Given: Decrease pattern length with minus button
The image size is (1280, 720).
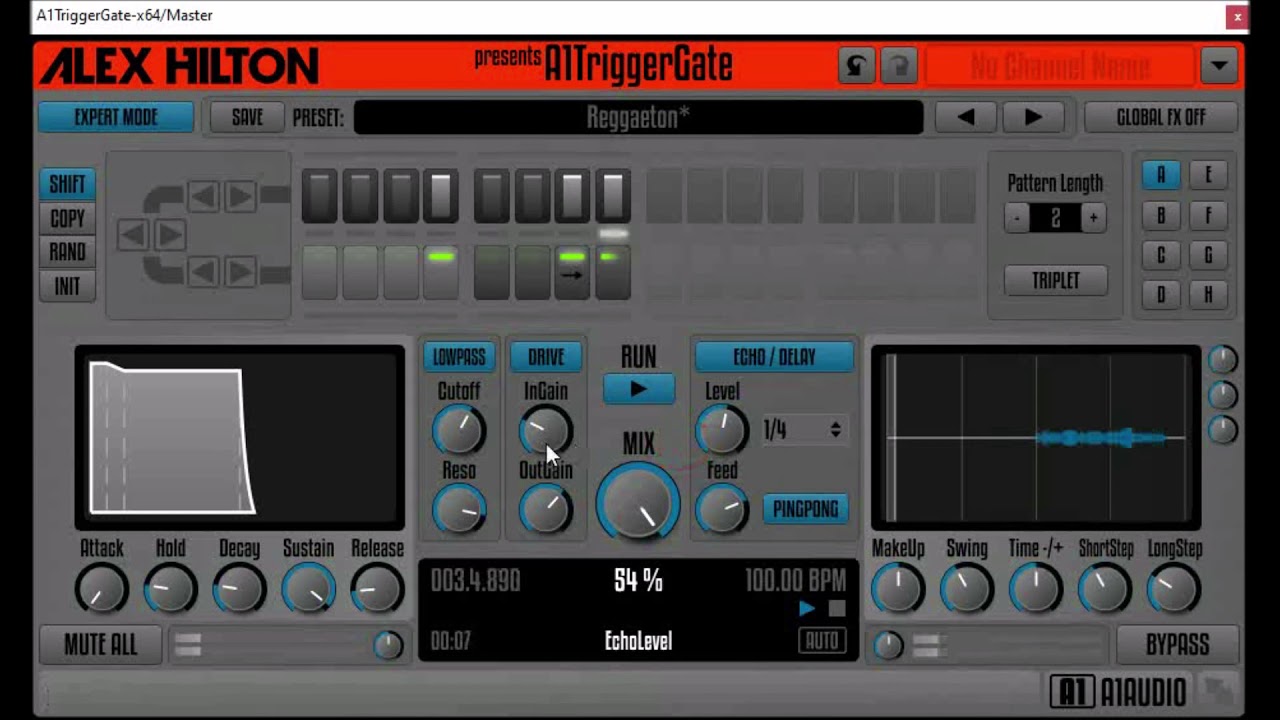Looking at the screenshot, I should coord(1017,218).
